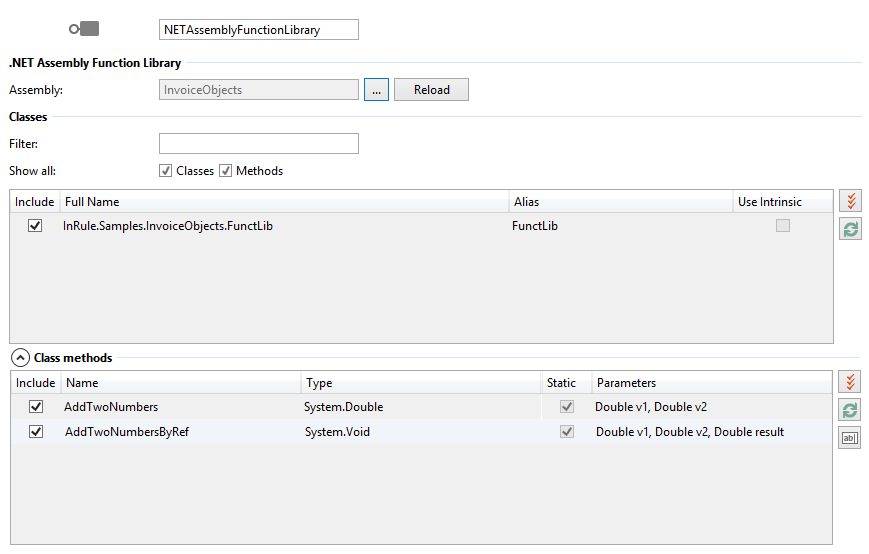Uncheck Include for the AddTwoNumbersByRef method

click(x=36, y=432)
